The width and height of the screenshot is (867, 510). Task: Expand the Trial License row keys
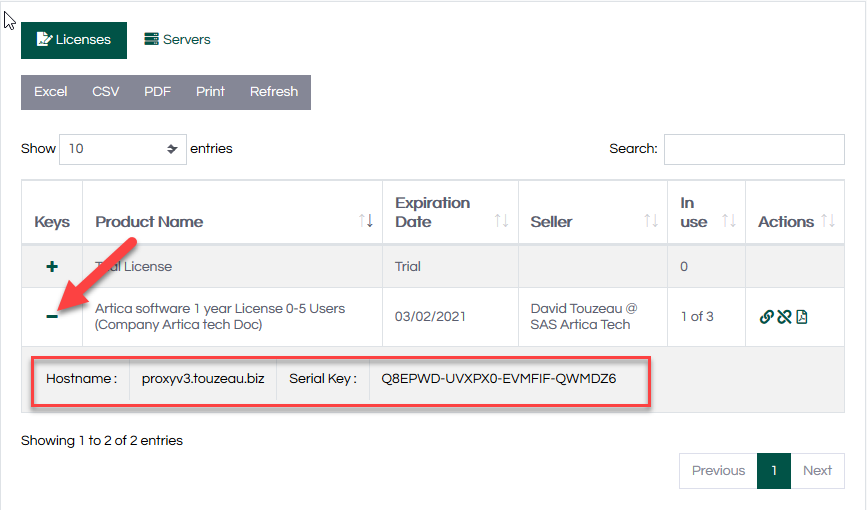[x=52, y=267]
